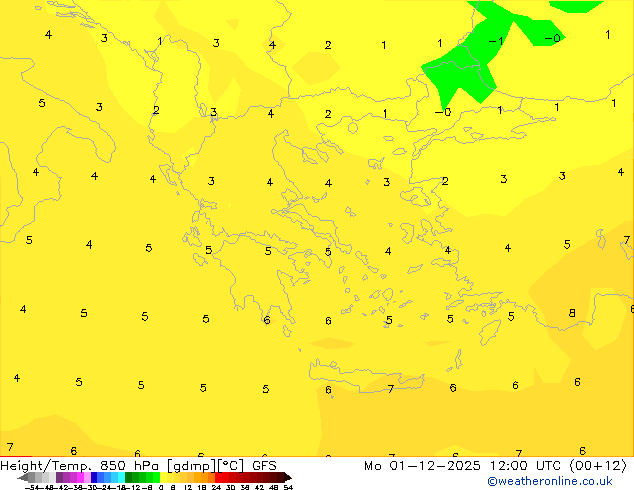Click the 'Mo' weekday label
Screen dimensions: 634x490
click(x=372, y=466)
